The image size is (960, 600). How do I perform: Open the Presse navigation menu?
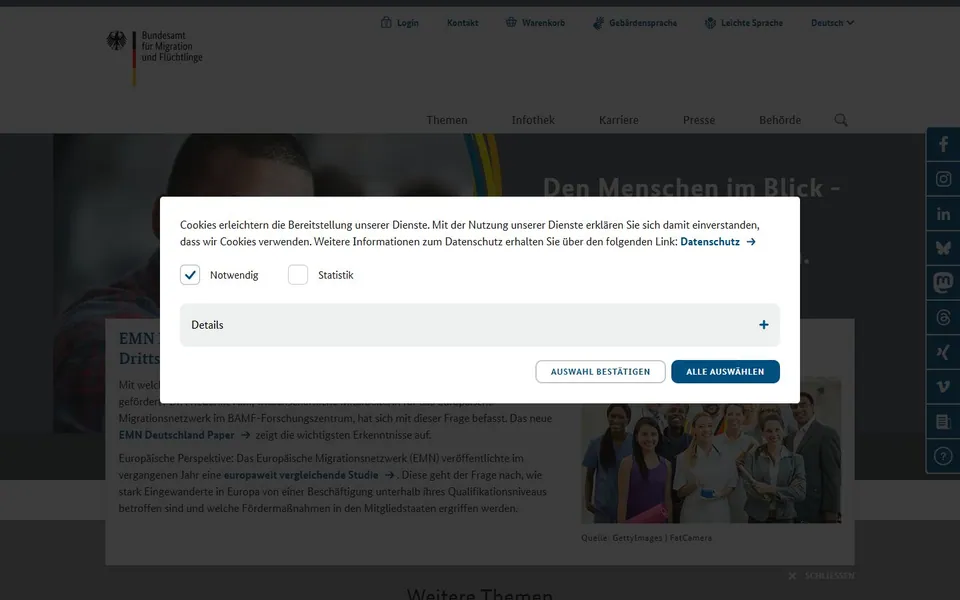(x=699, y=120)
